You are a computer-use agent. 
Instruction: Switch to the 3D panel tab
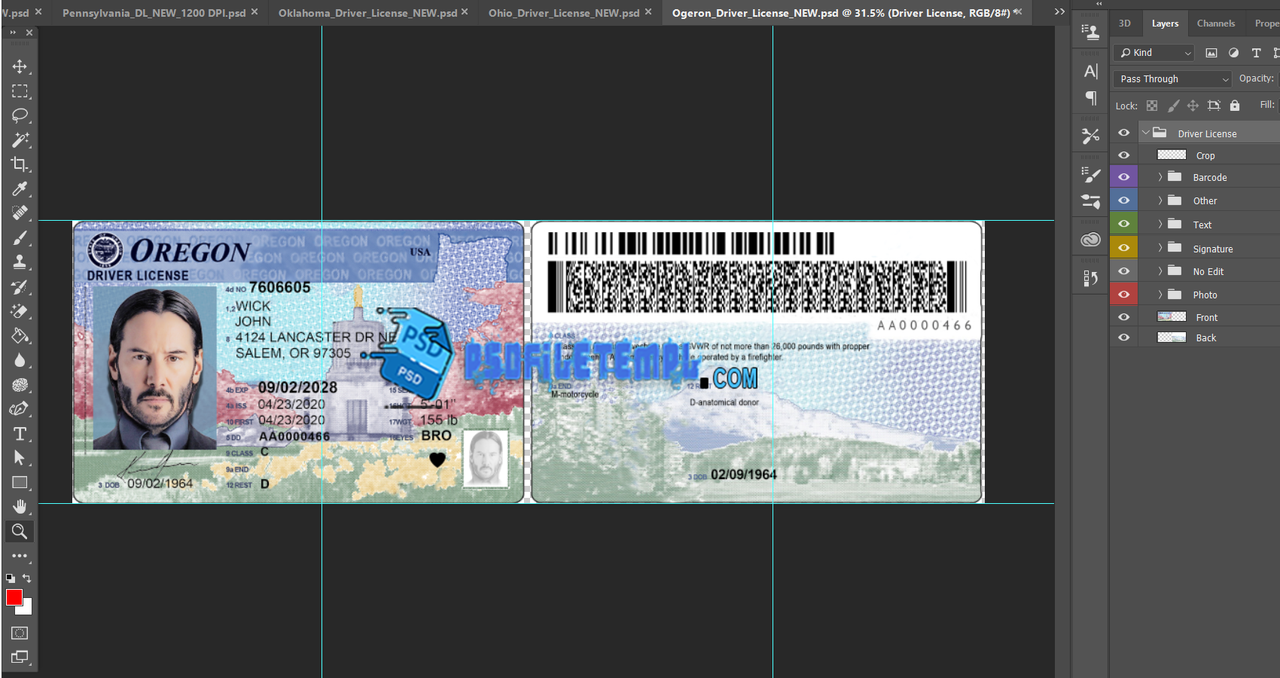tap(1125, 23)
